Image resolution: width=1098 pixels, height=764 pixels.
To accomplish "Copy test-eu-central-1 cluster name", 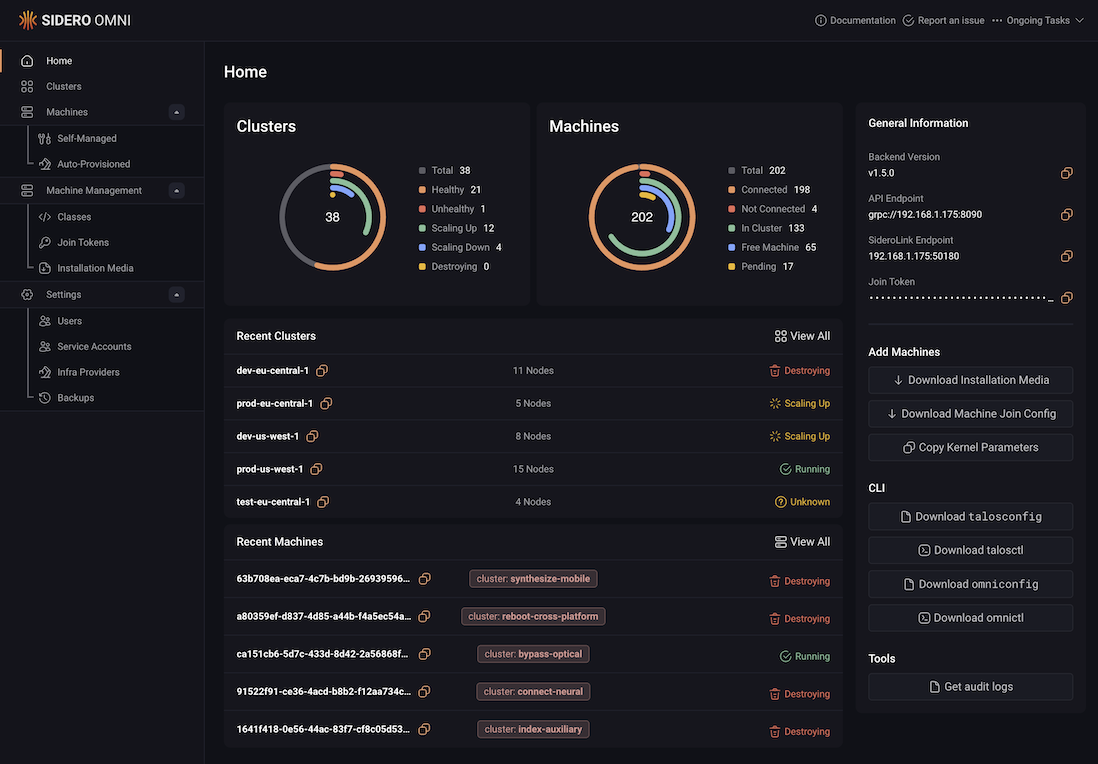I will click(323, 502).
